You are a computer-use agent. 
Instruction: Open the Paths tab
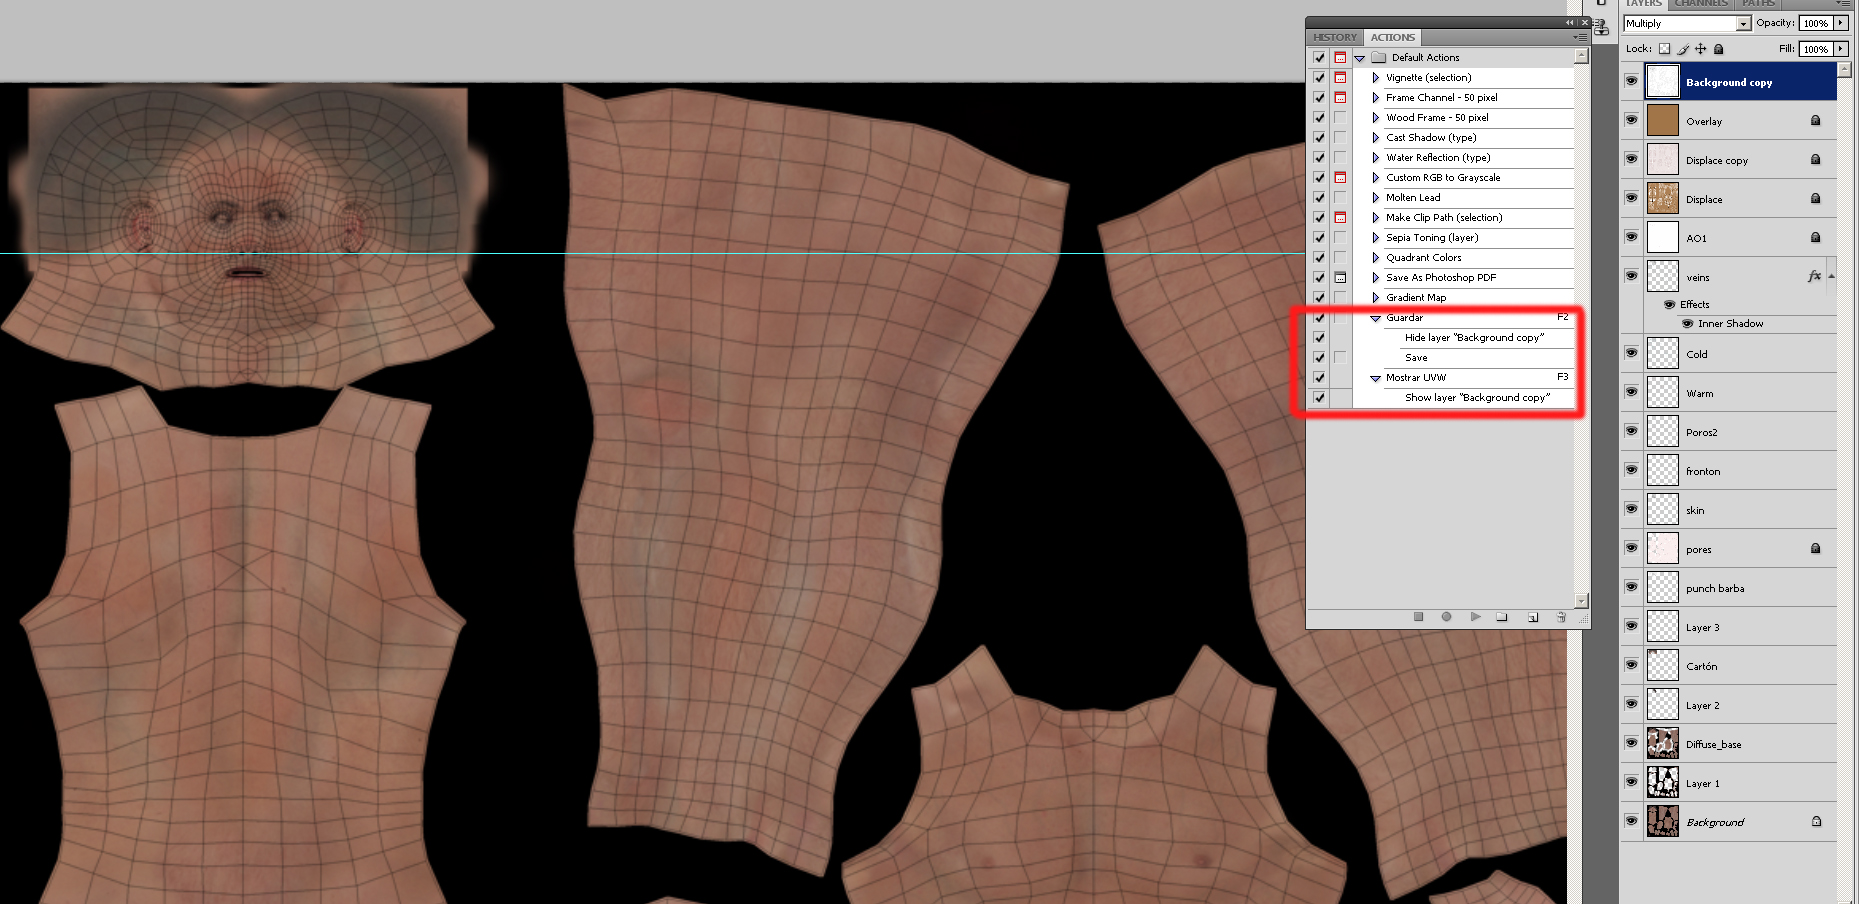pyautogui.click(x=1758, y=4)
